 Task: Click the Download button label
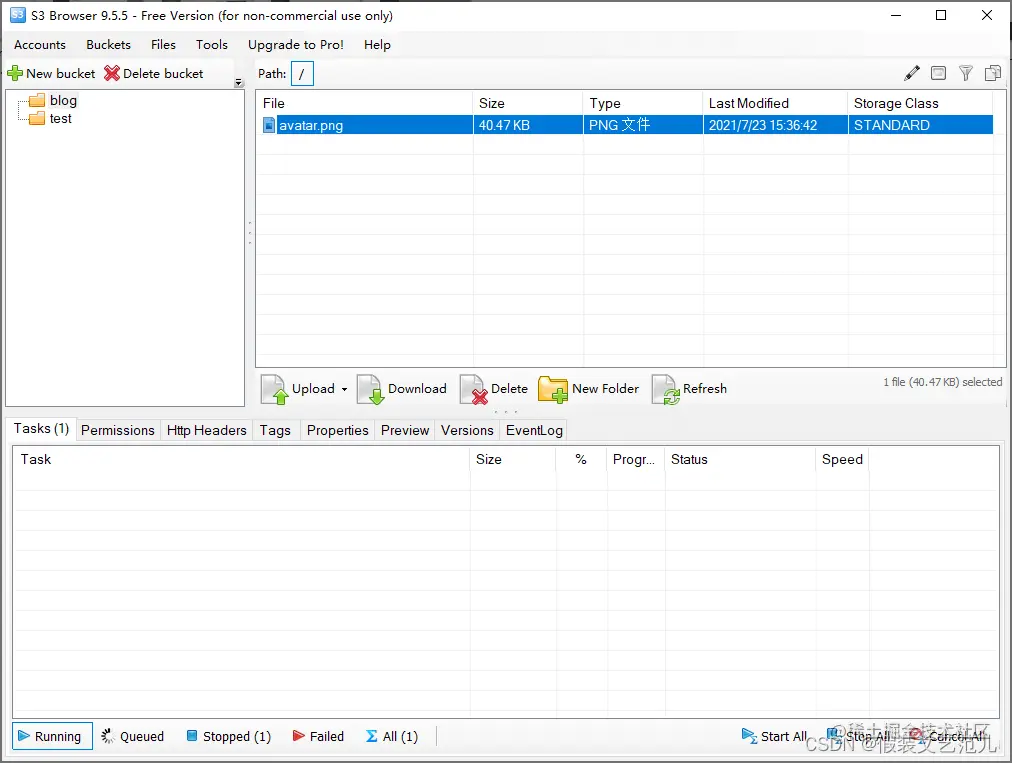tap(417, 389)
